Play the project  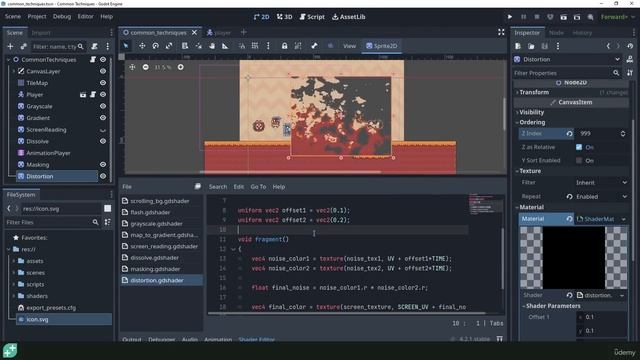(510, 17)
